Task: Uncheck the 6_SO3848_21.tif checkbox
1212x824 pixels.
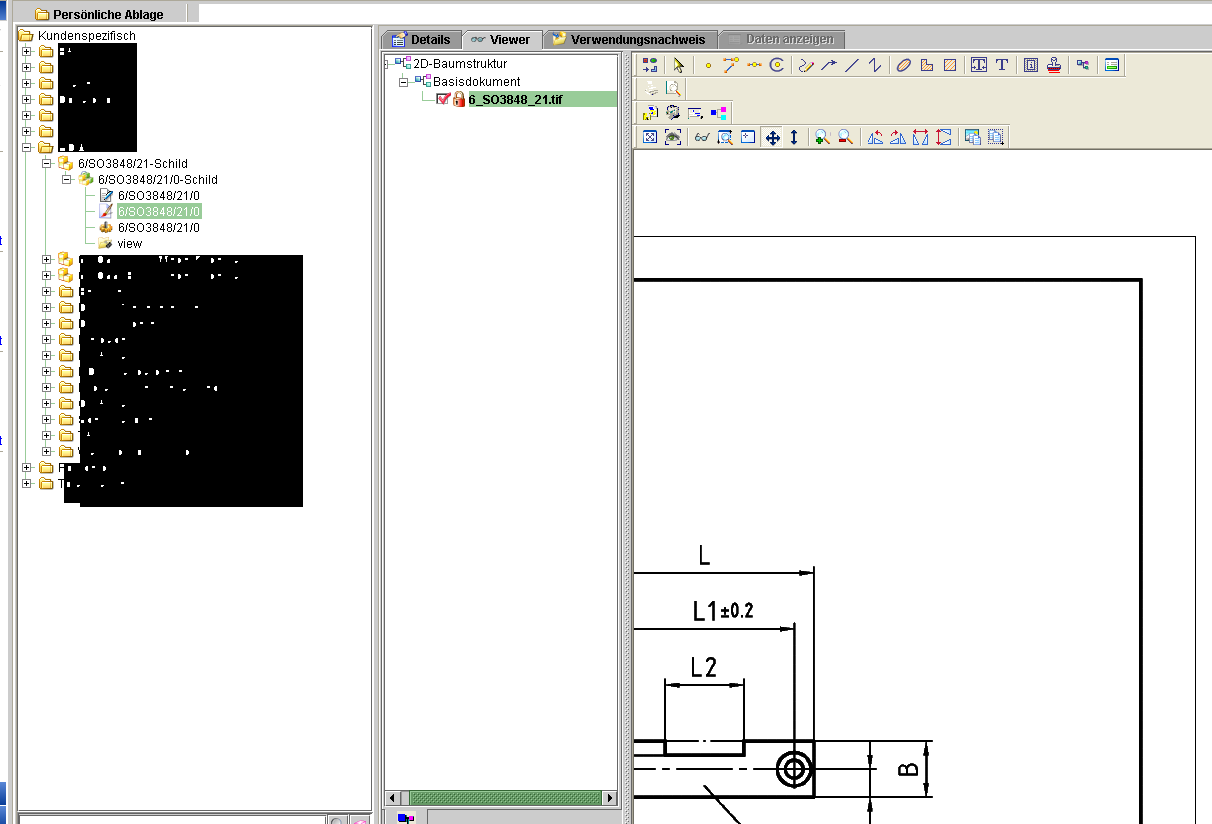Action: click(x=443, y=99)
